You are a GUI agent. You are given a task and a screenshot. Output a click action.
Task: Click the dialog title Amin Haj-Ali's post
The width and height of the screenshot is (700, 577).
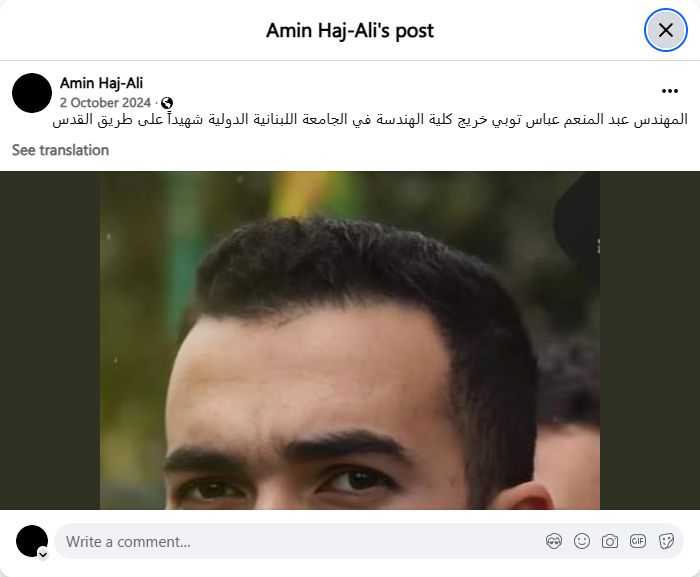[350, 31]
